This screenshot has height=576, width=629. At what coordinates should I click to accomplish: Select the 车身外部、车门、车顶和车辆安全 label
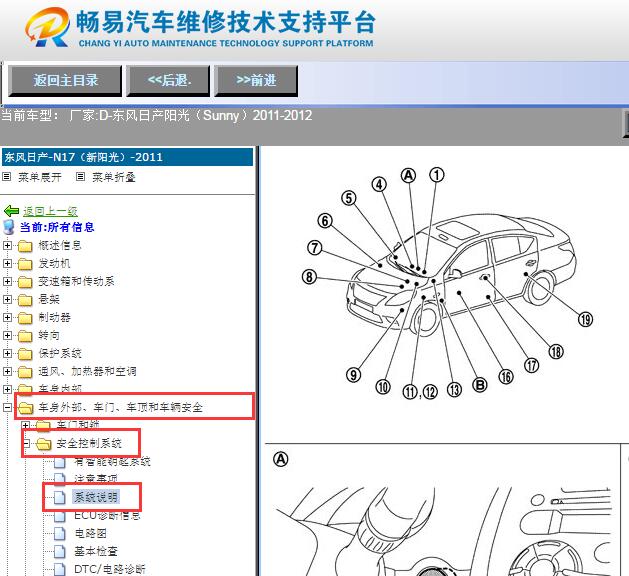pos(120,408)
